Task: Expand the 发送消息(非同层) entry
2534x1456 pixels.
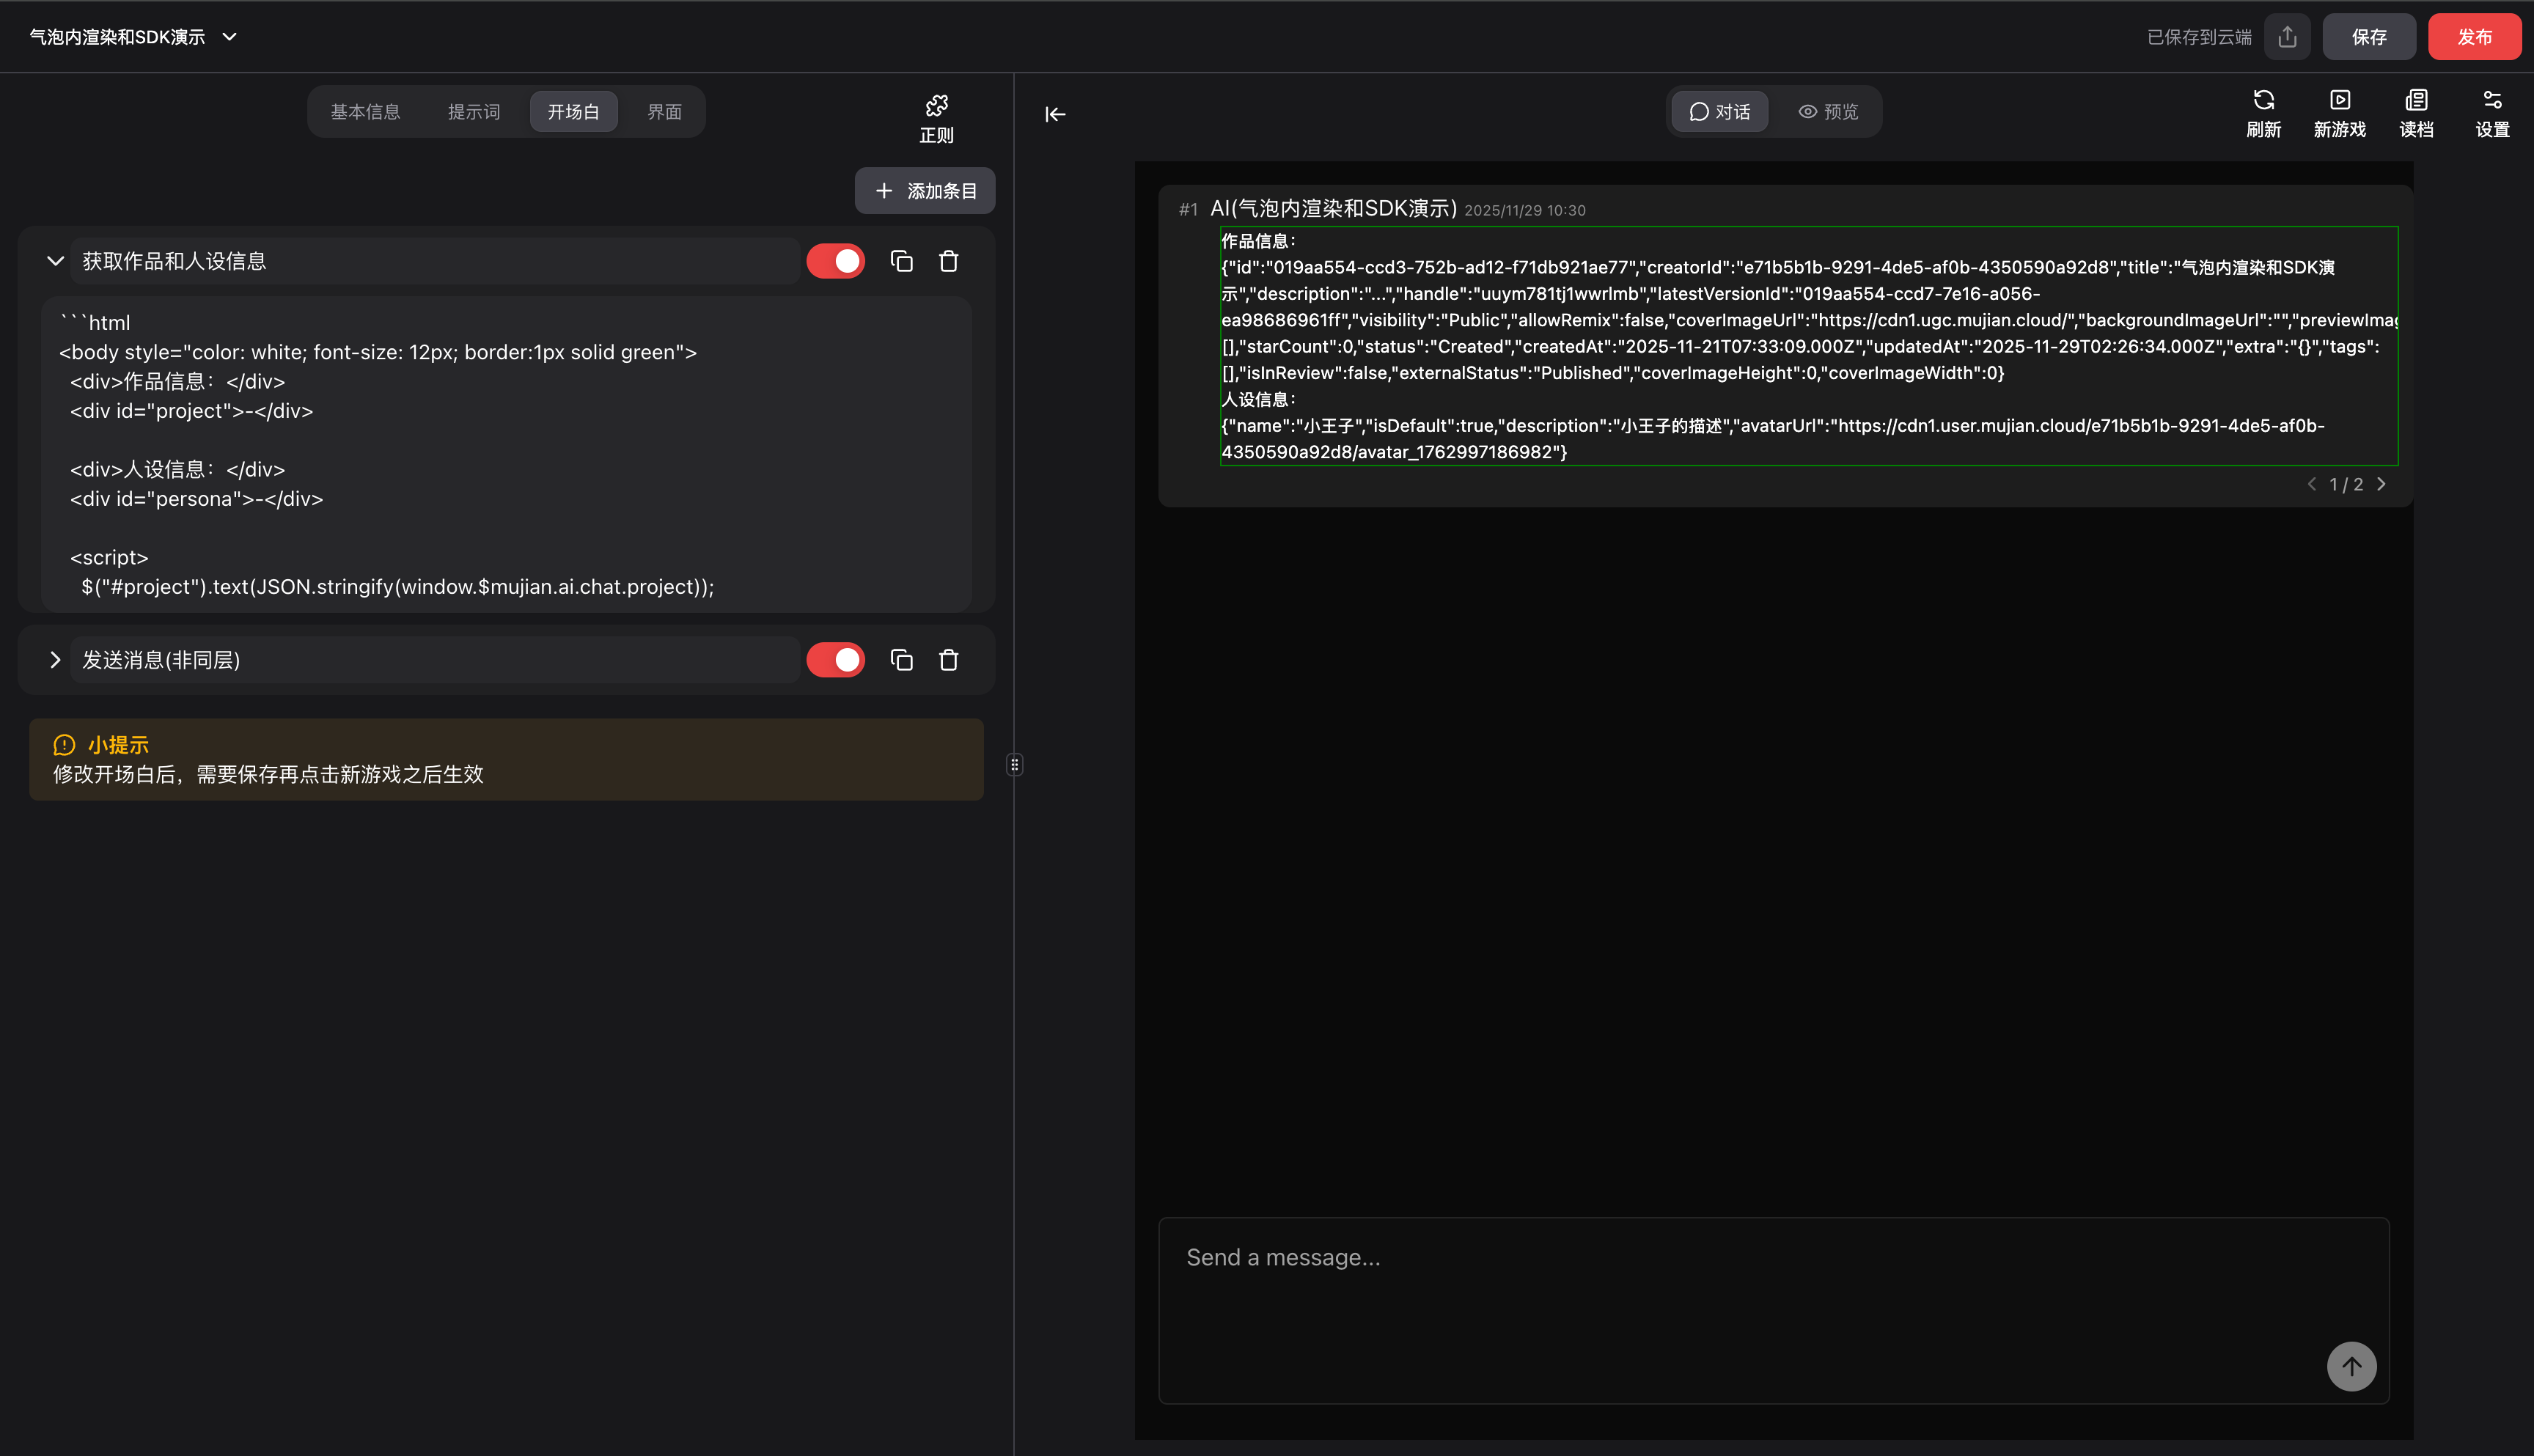Action: [x=56, y=660]
